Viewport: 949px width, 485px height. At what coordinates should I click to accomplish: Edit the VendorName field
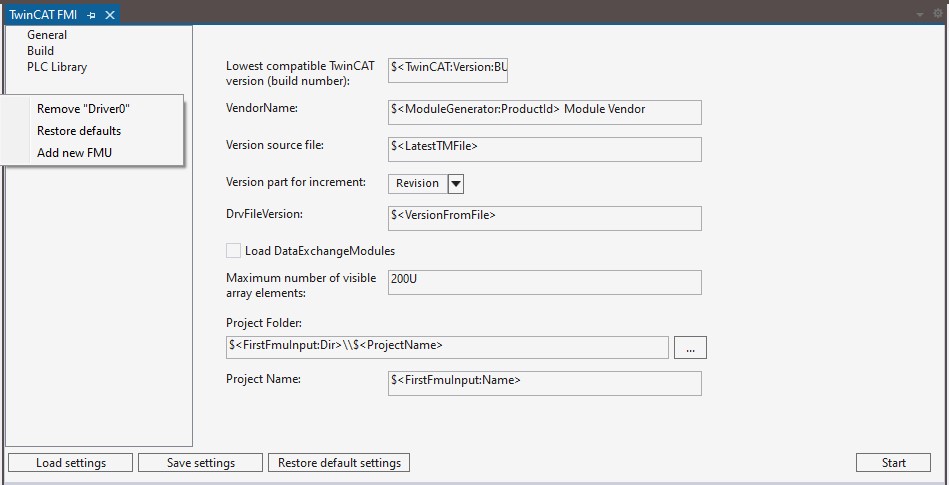tap(545, 113)
